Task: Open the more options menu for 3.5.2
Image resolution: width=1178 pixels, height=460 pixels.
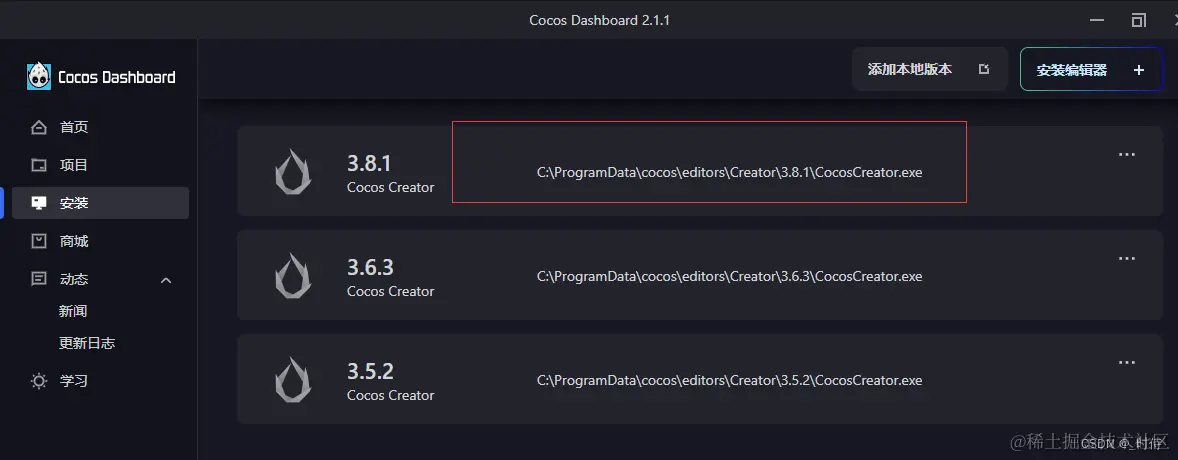Action: coord(1126,362)
